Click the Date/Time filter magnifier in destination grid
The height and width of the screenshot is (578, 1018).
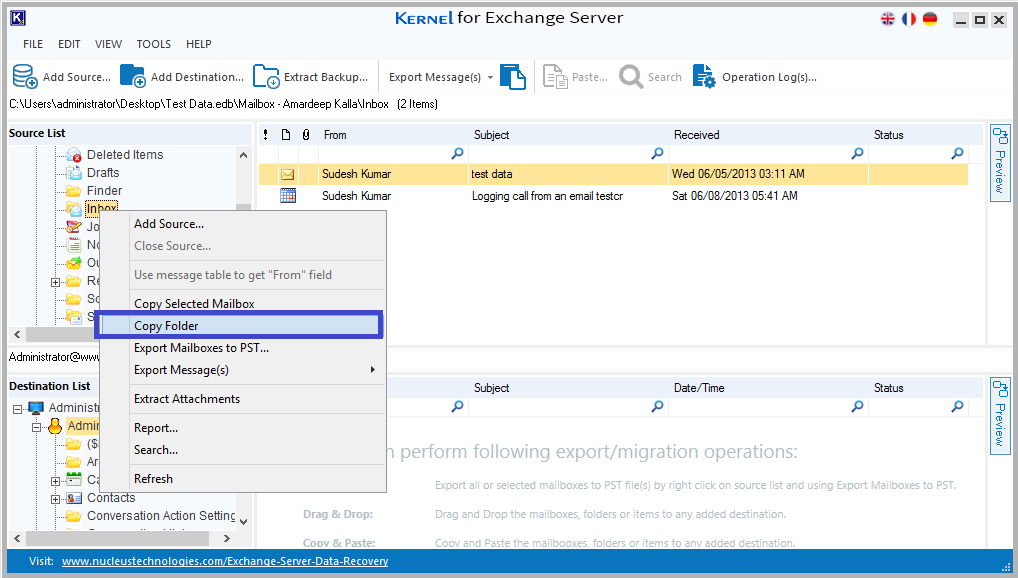858,406
